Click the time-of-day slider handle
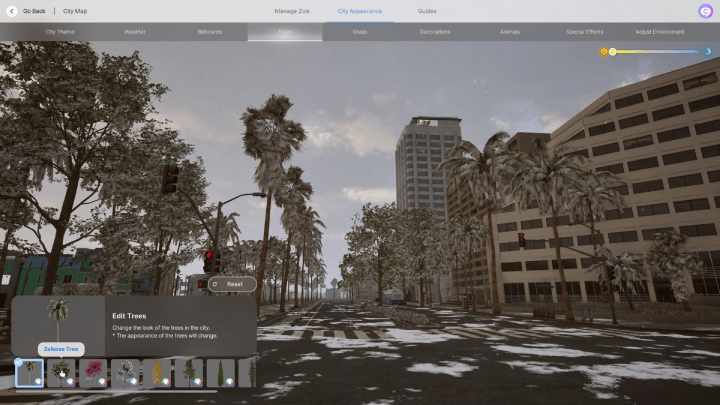Viewport: 720px width, 405px height. [613, 51]
